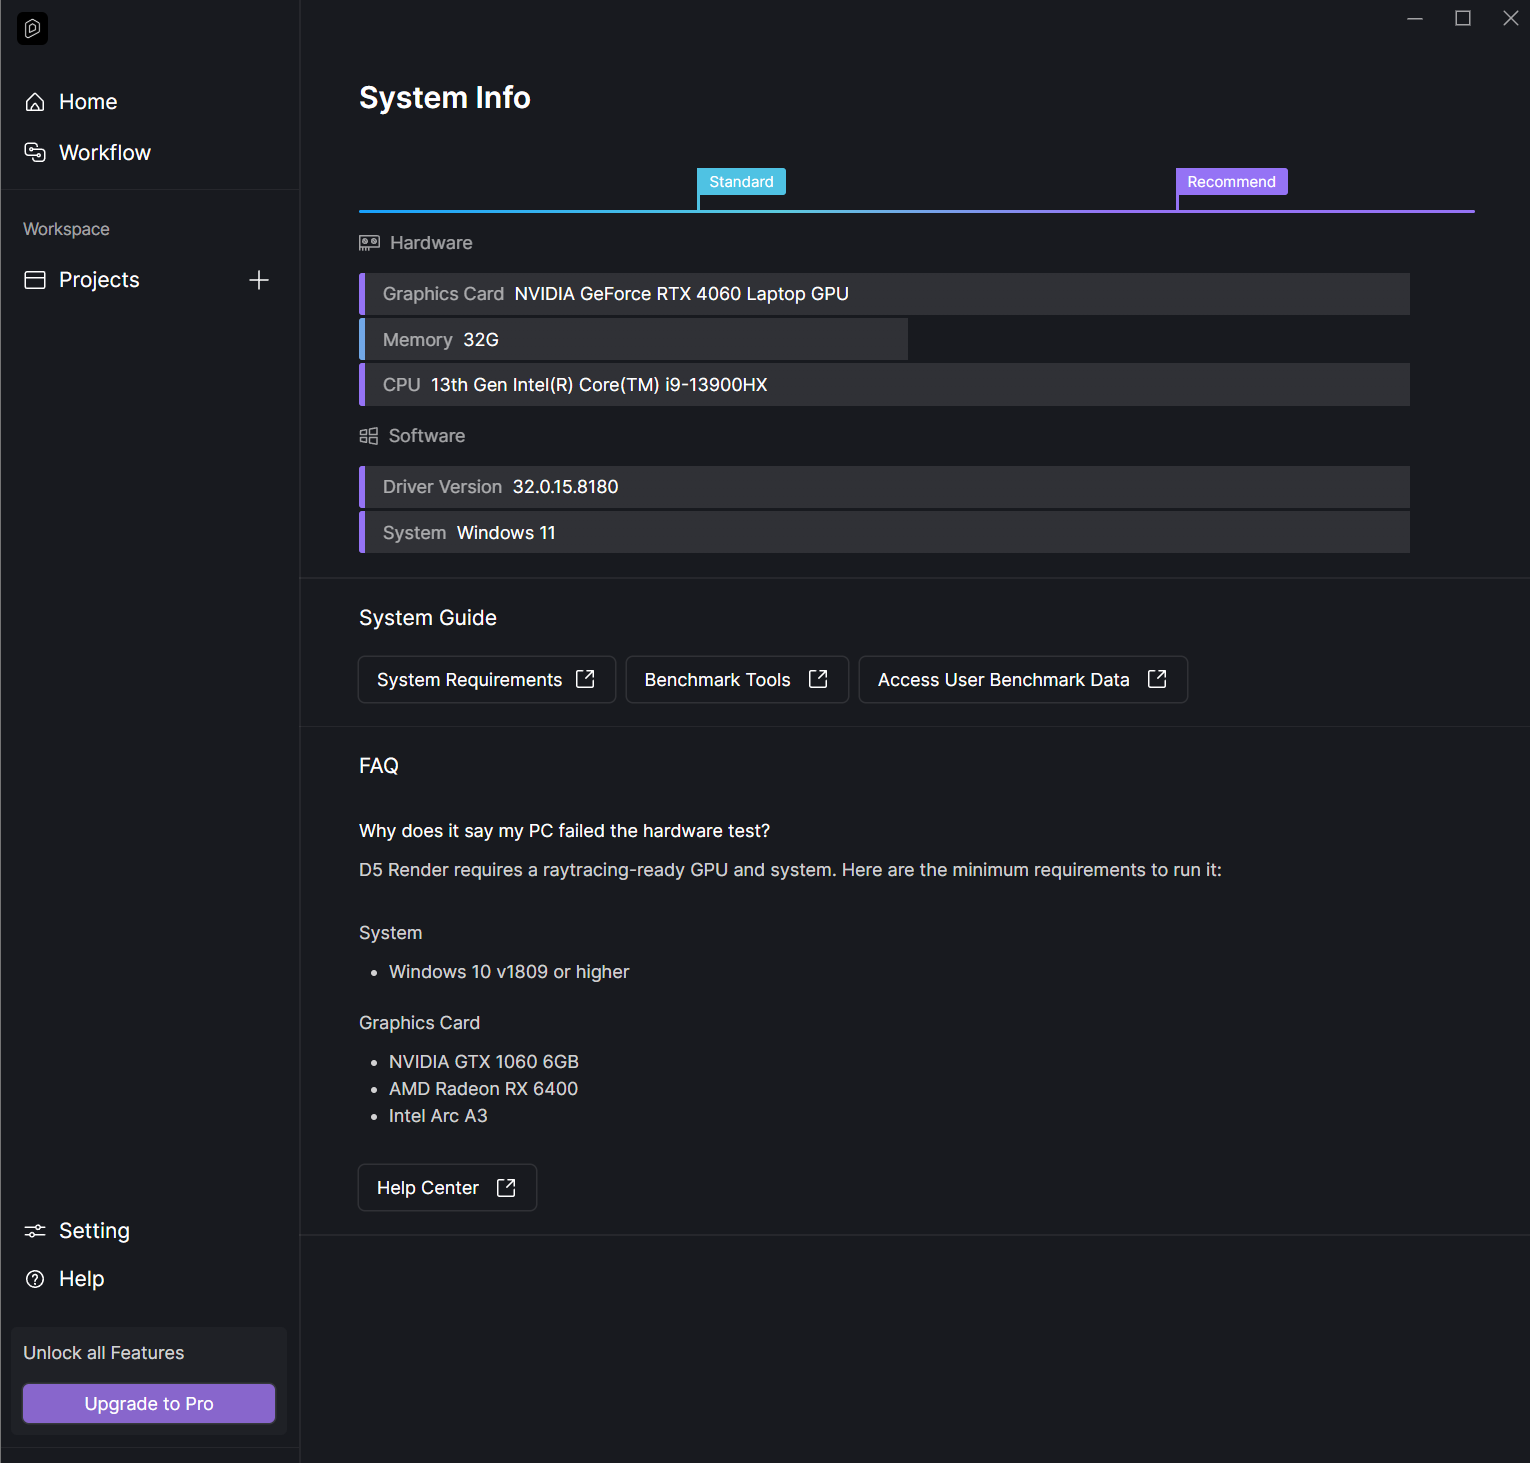Screen dimensions: 1530x1463
Task: Click Upgrade to Pro button
Action: coord(149,1403)
